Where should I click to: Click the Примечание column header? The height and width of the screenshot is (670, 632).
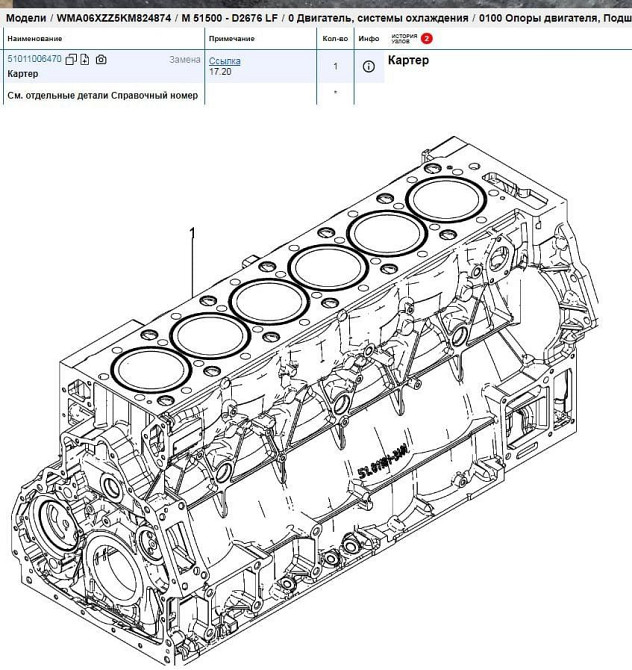tap(231, 38)
